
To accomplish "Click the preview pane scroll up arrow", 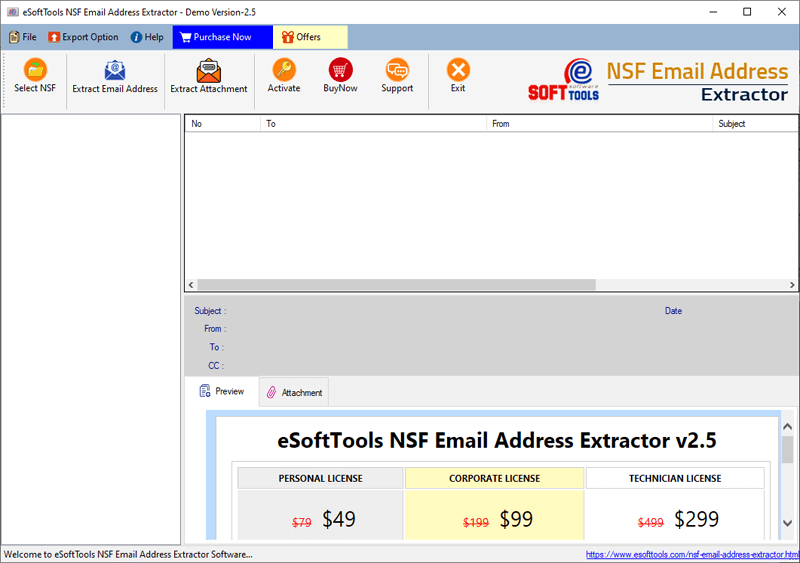I will [787, 426].
